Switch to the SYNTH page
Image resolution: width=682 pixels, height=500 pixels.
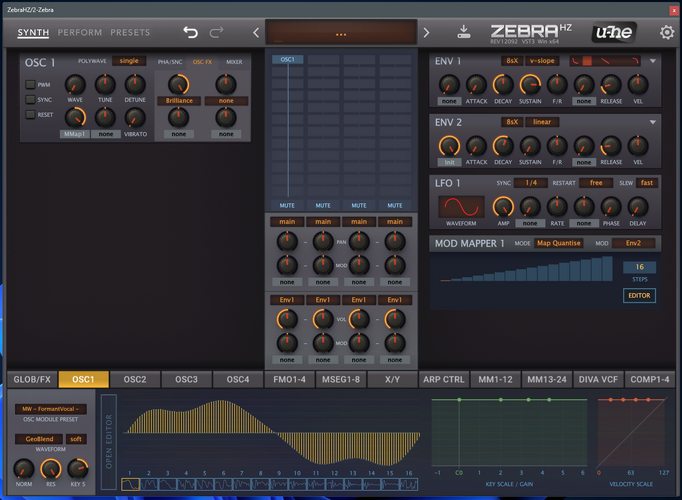point(33,33)
